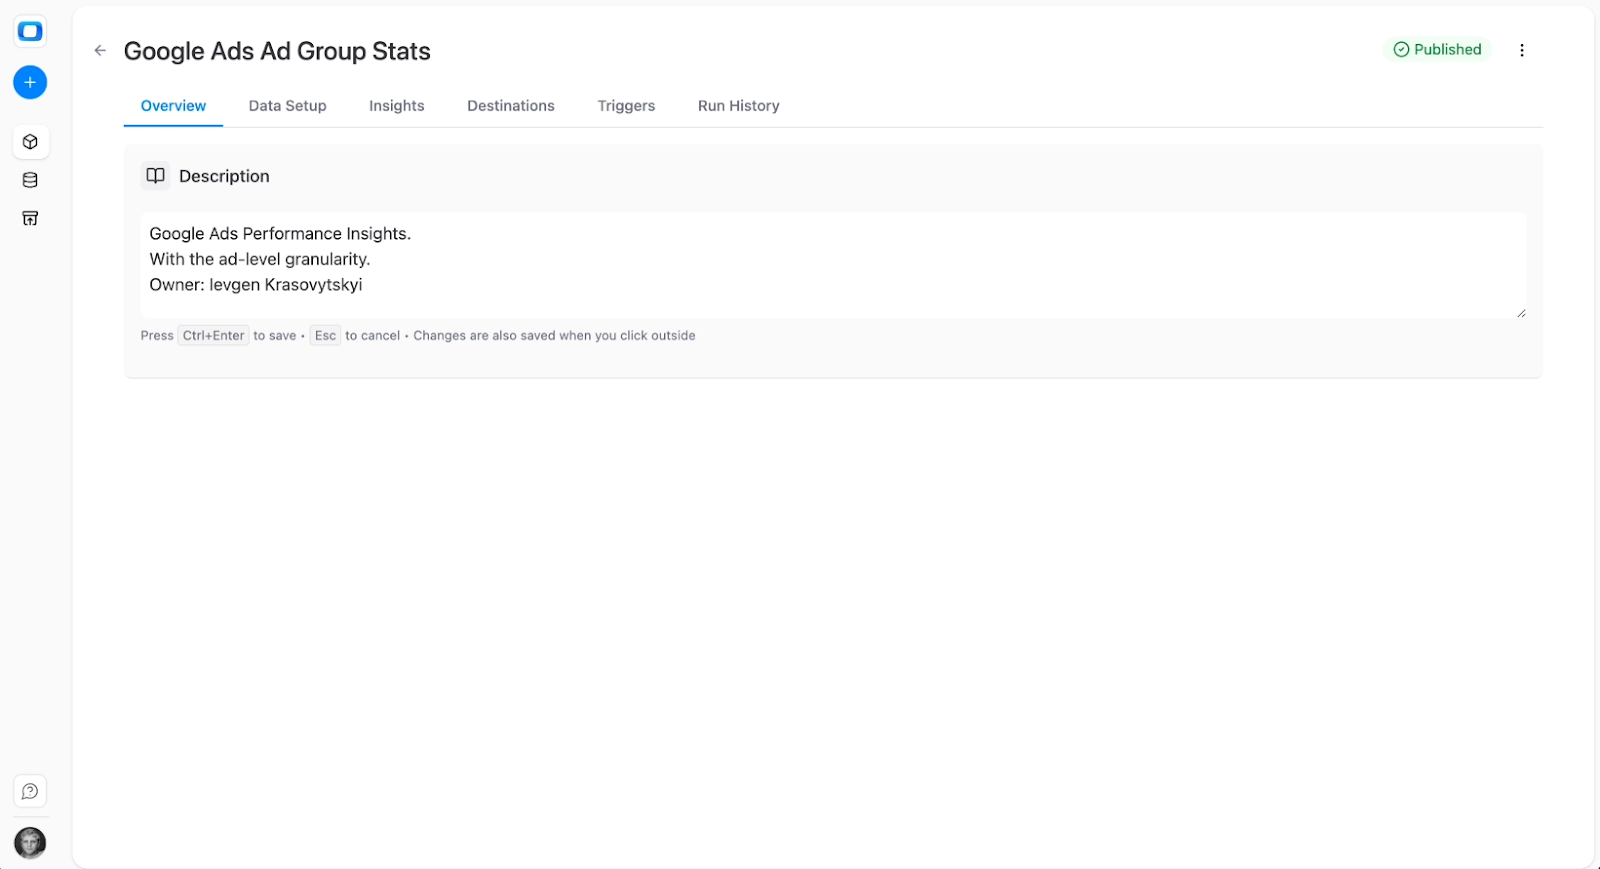Click the 'With the ad-level granularity.' line
This screenshot has height=869, width=1600.
point(260,259)
